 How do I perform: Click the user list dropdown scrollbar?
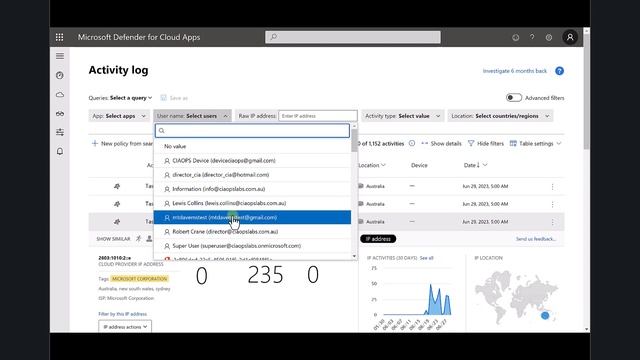click(354, 141)
